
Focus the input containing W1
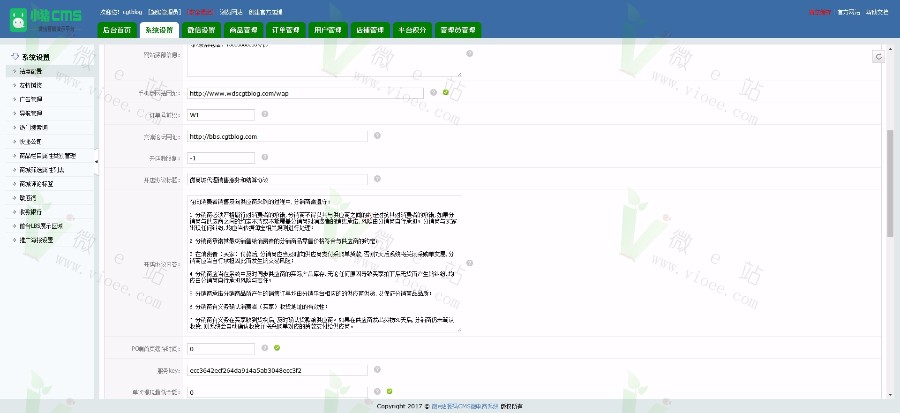(221, 115)
